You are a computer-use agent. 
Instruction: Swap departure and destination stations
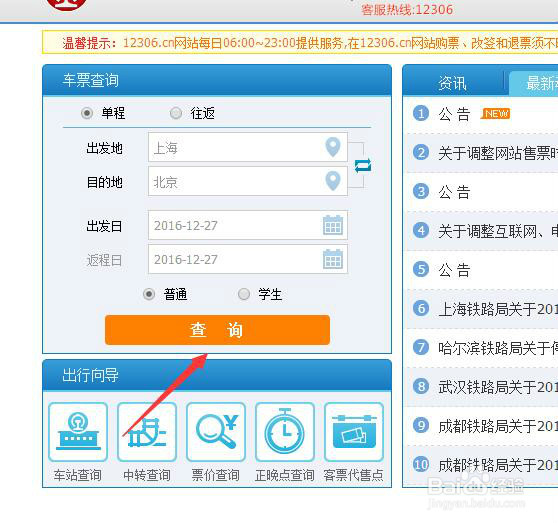tap(363, 165)
